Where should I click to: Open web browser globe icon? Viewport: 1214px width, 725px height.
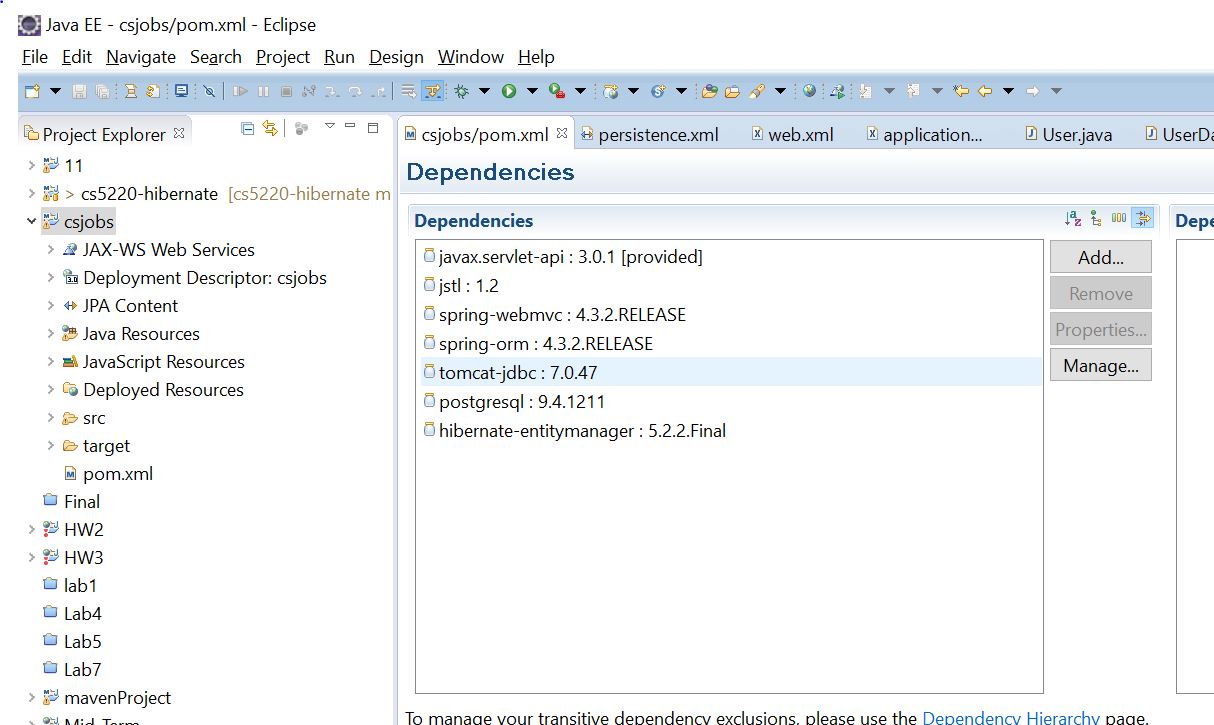click(x=809, y=91)
